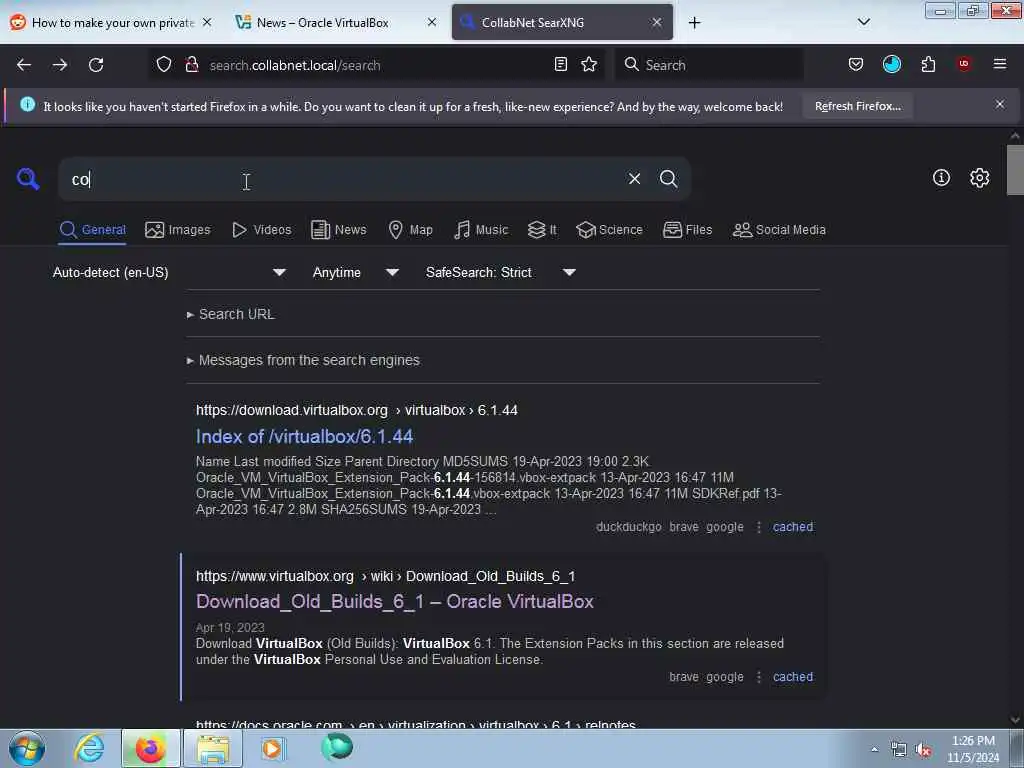Open the Auto-detect (en-US) language dropdown

[x=170, y=272]
